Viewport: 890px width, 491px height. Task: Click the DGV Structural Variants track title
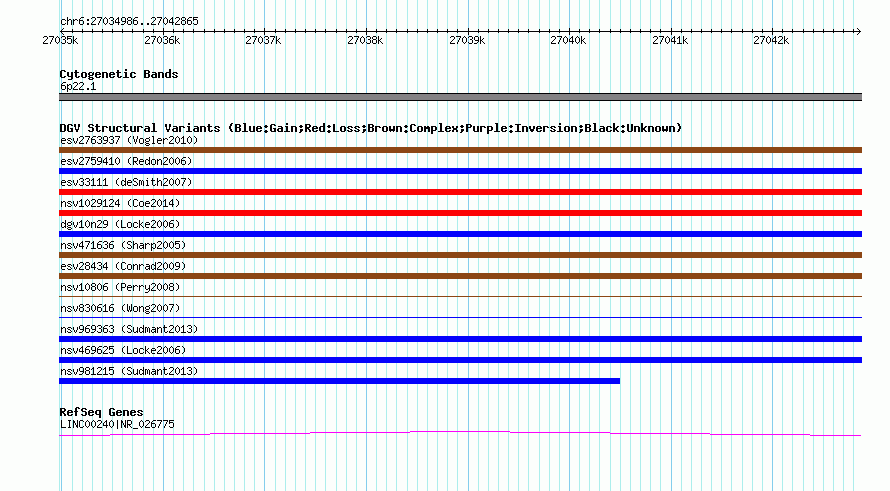[371, 128]
